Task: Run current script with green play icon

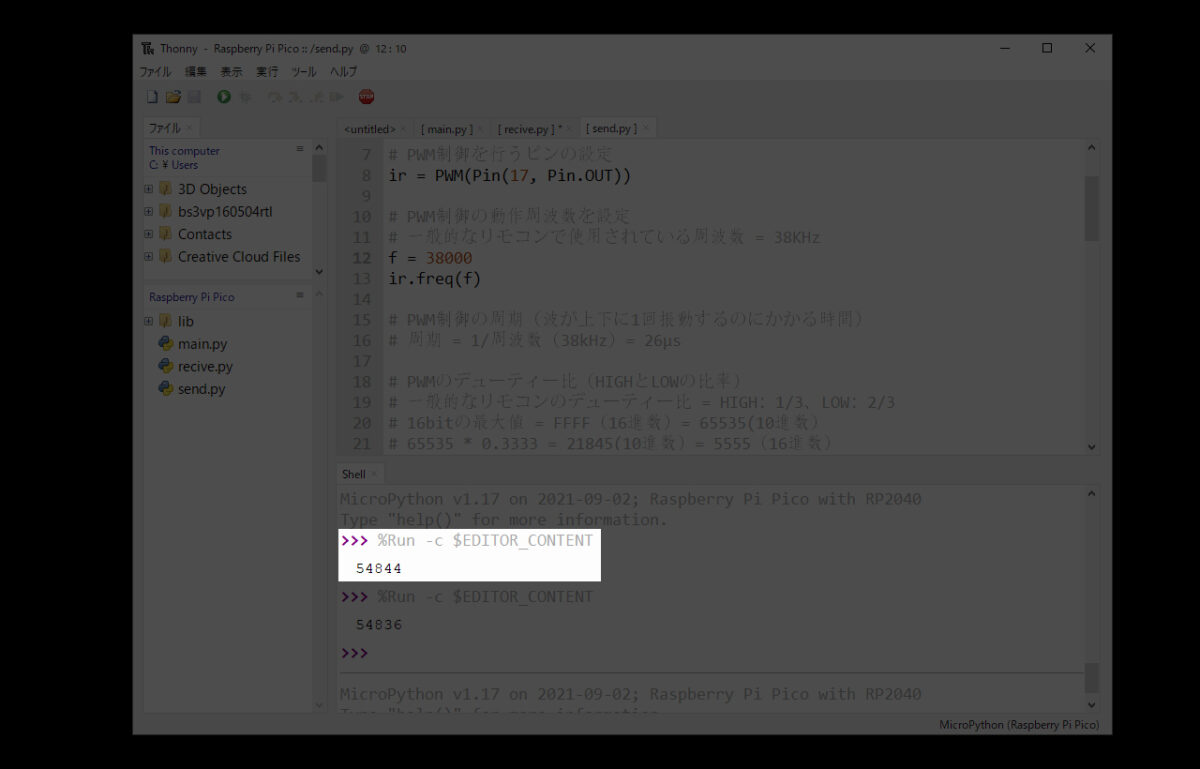Action: coord(224,97)
